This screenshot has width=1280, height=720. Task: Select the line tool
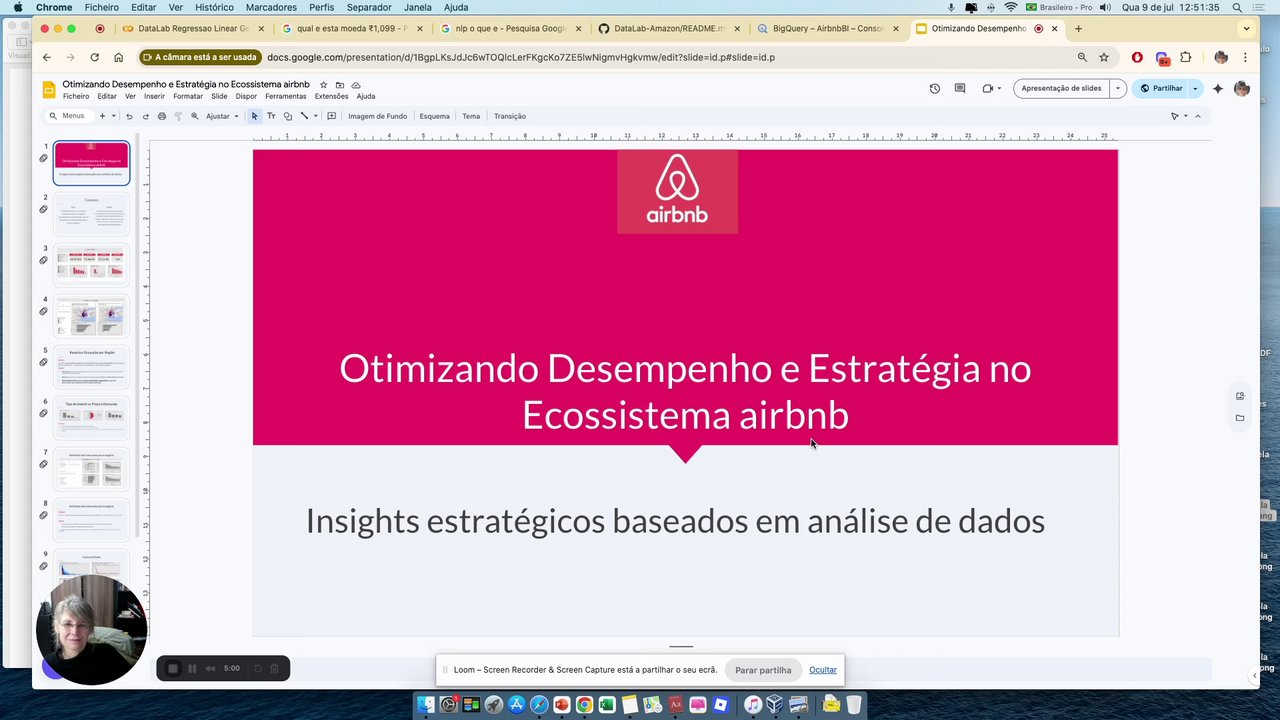[304, 116]
